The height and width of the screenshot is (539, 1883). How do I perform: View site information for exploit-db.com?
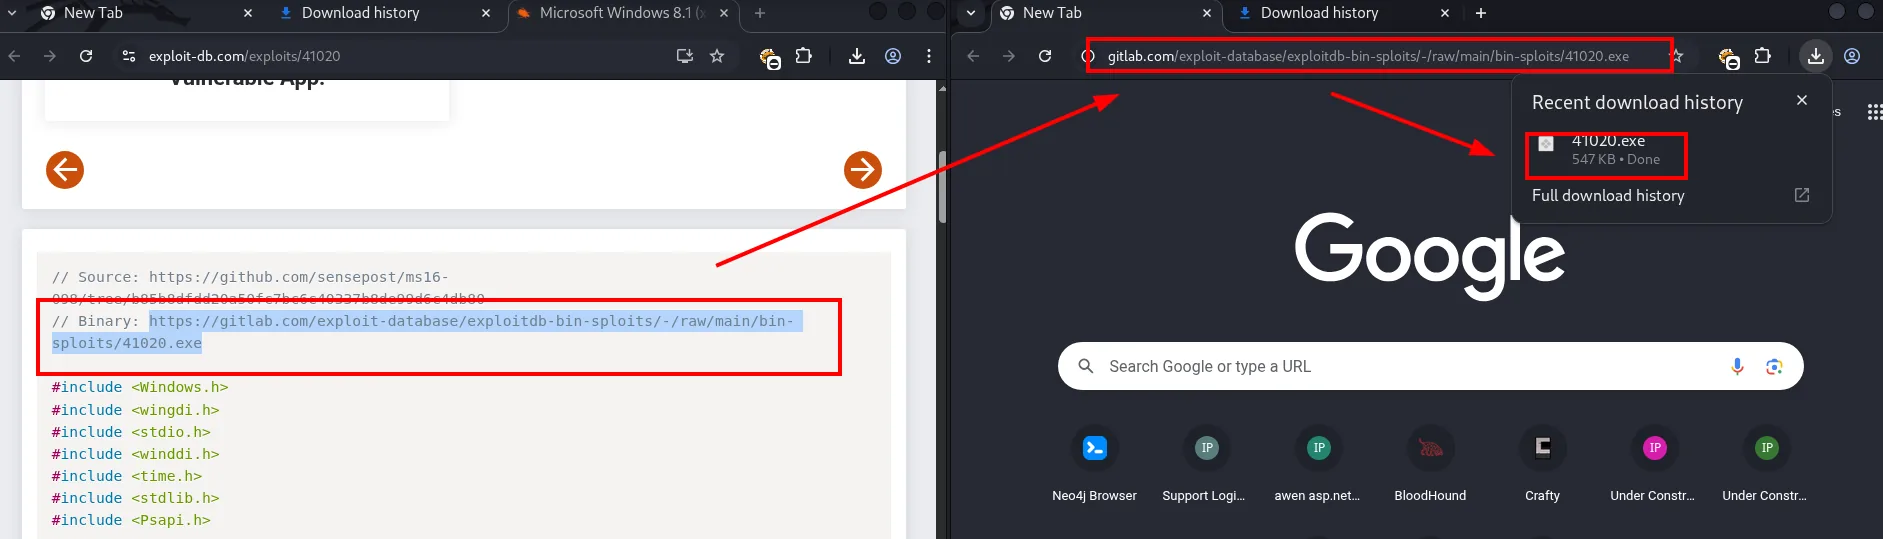pos(129,56)
